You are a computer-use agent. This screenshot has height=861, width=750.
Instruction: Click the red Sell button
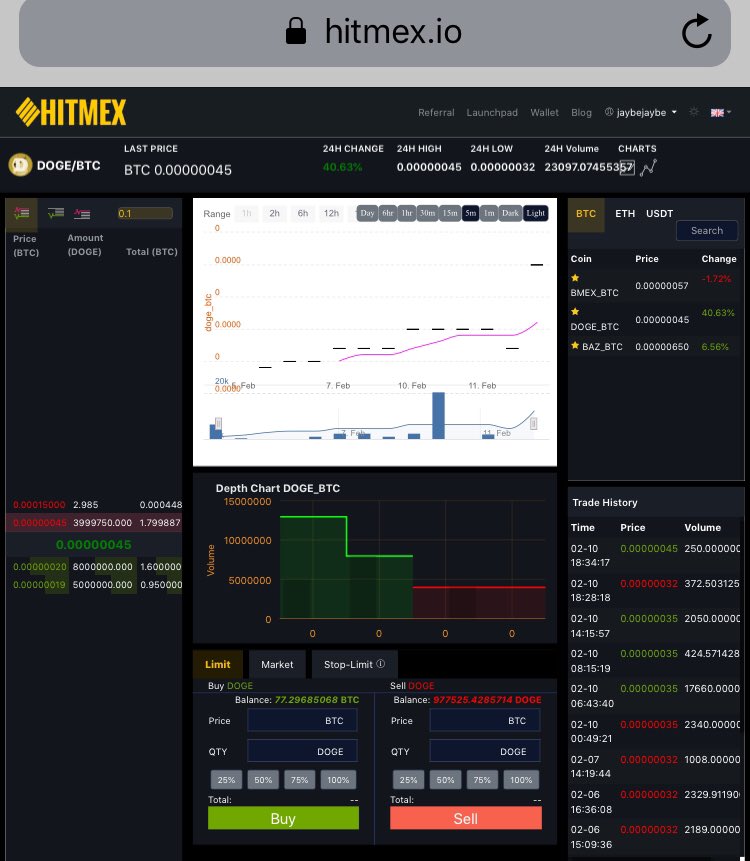click(466, 818)
